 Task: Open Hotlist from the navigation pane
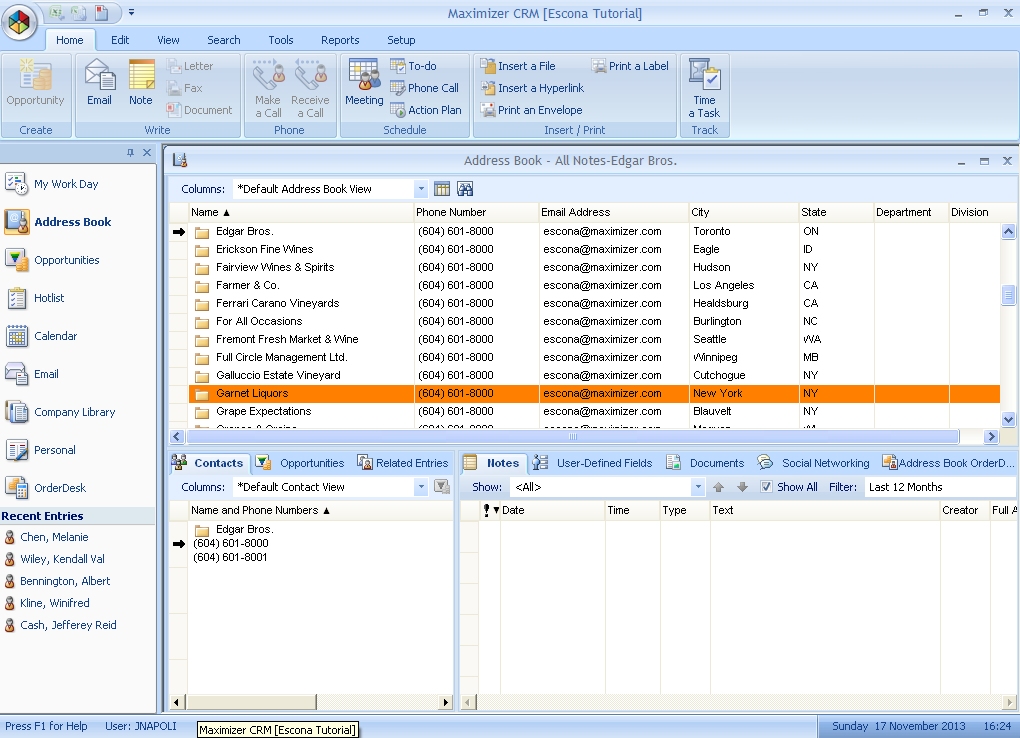point(48,298)
